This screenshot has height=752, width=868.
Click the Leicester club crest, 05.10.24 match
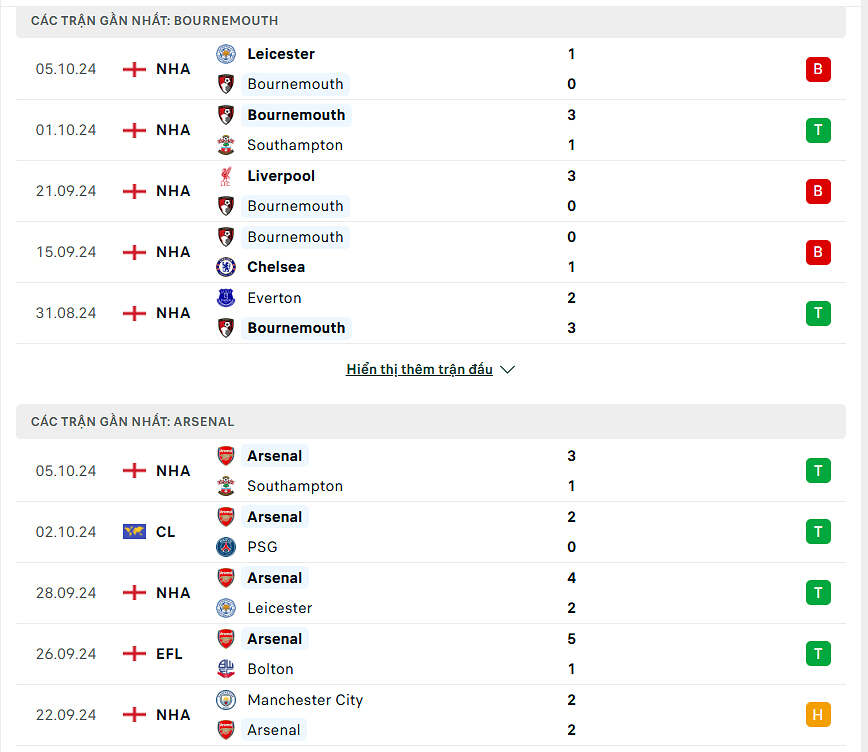[226, 54]
